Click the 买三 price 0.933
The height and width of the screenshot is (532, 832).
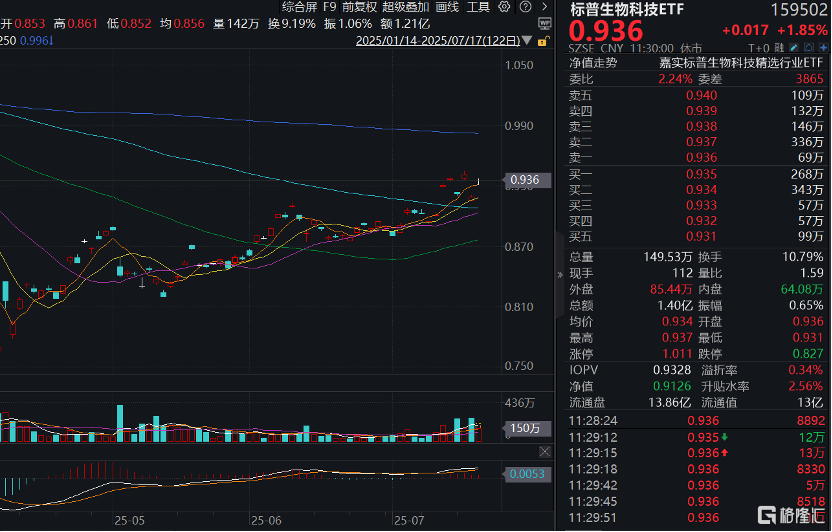click(x=701, y=205)
